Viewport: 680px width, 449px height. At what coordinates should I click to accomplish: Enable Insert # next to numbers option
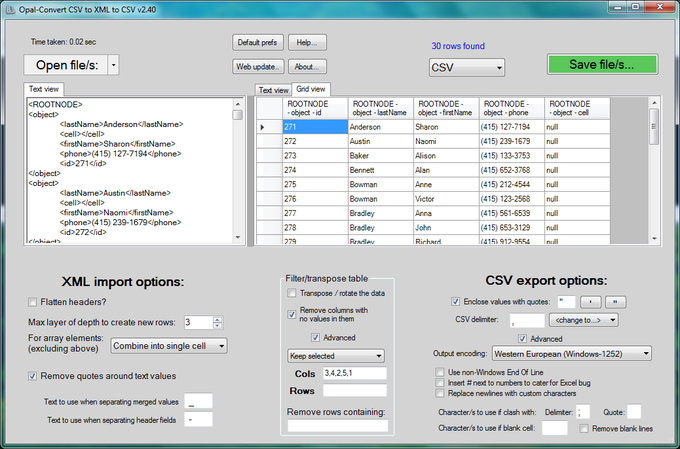(440, 383)
